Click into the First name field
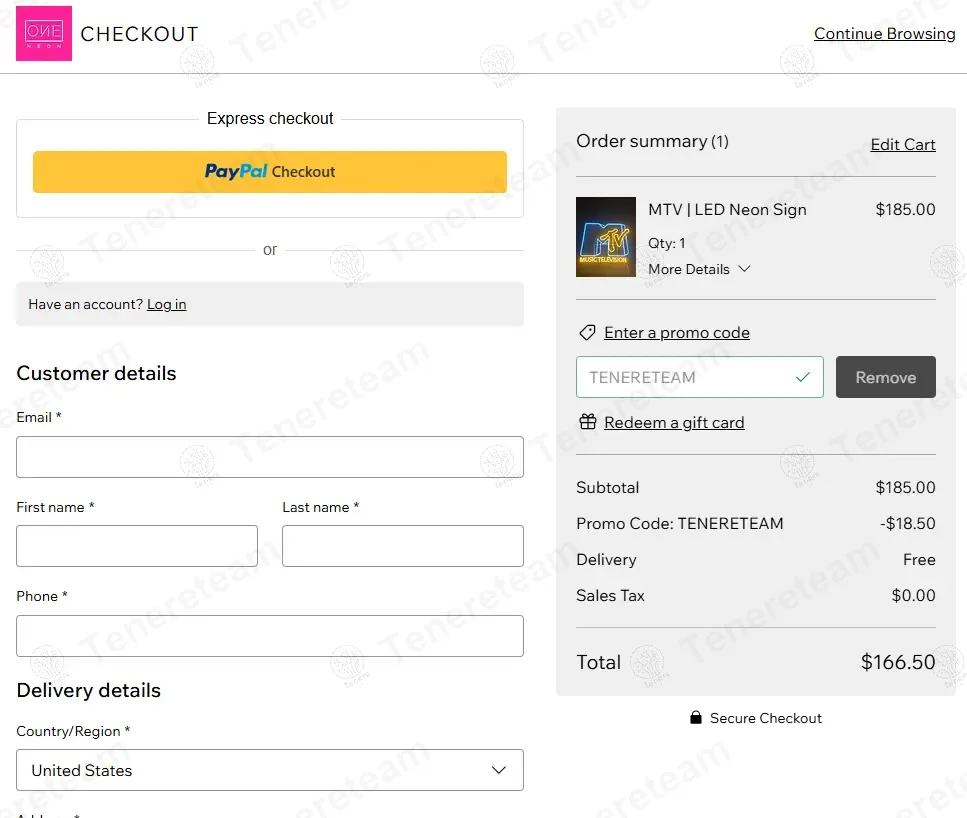This screenshot has width=967, height=818. click(x=137, y=546)
